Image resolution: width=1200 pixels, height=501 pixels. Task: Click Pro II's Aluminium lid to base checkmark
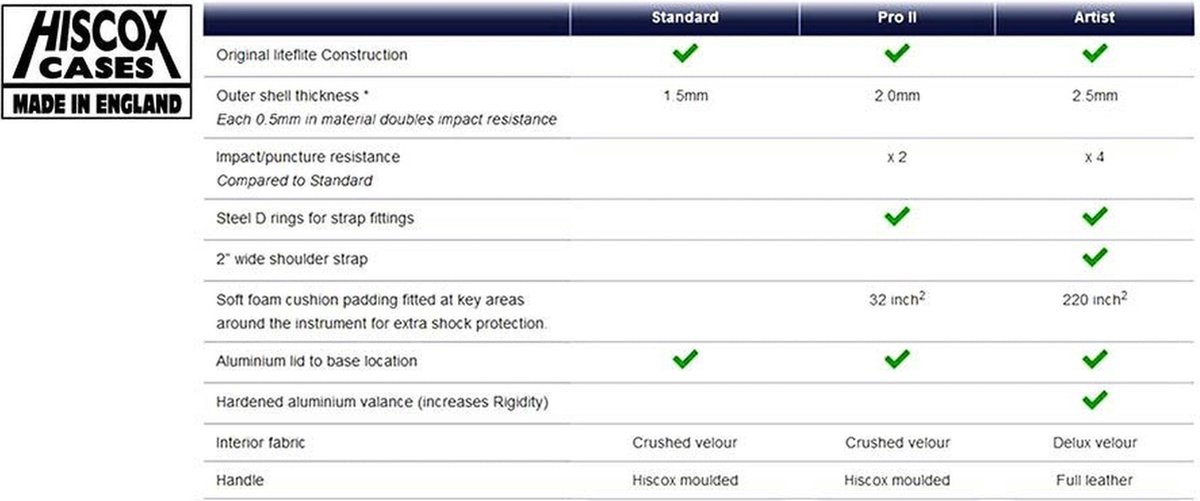coord(897,358)
